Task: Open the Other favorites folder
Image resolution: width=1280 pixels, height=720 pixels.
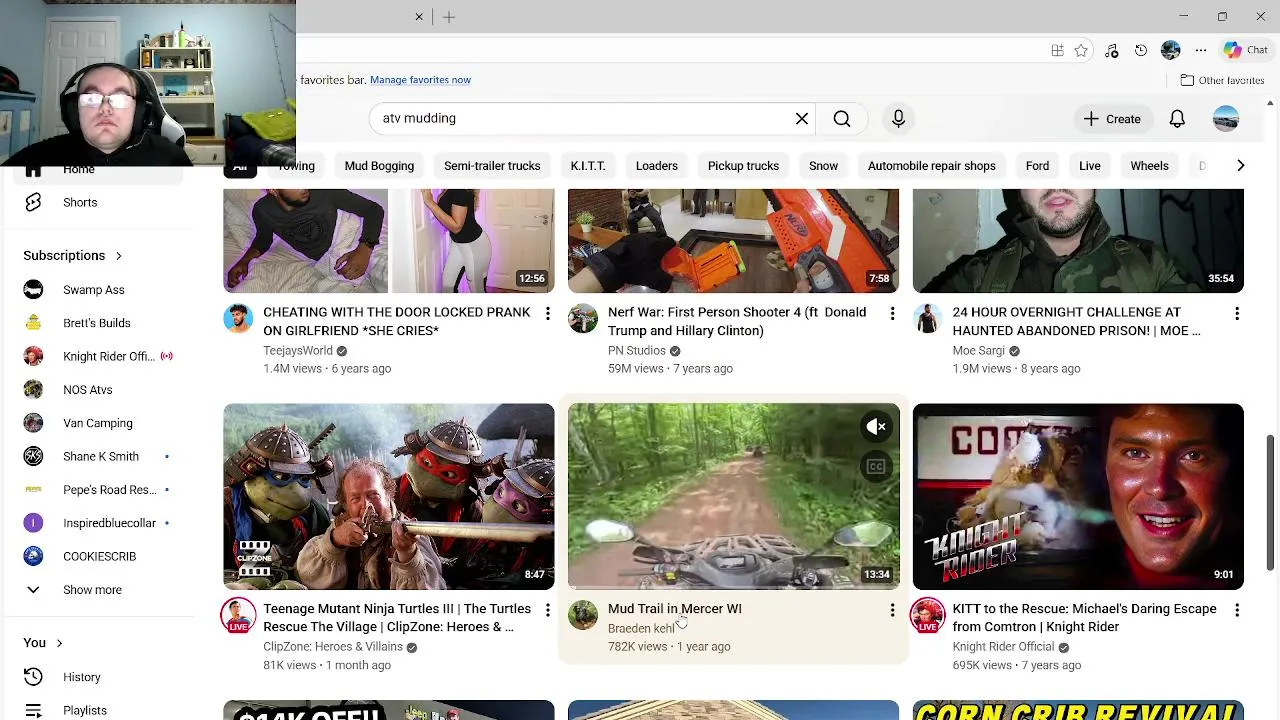Action: [1222, 80]
